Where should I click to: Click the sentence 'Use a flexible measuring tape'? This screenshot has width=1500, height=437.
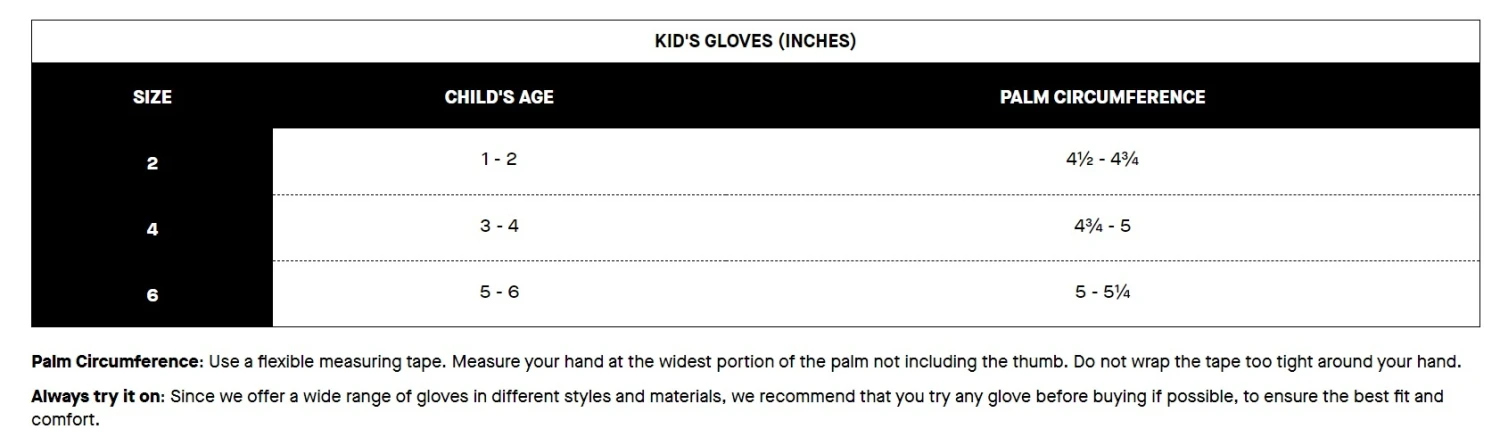point(320,361)
